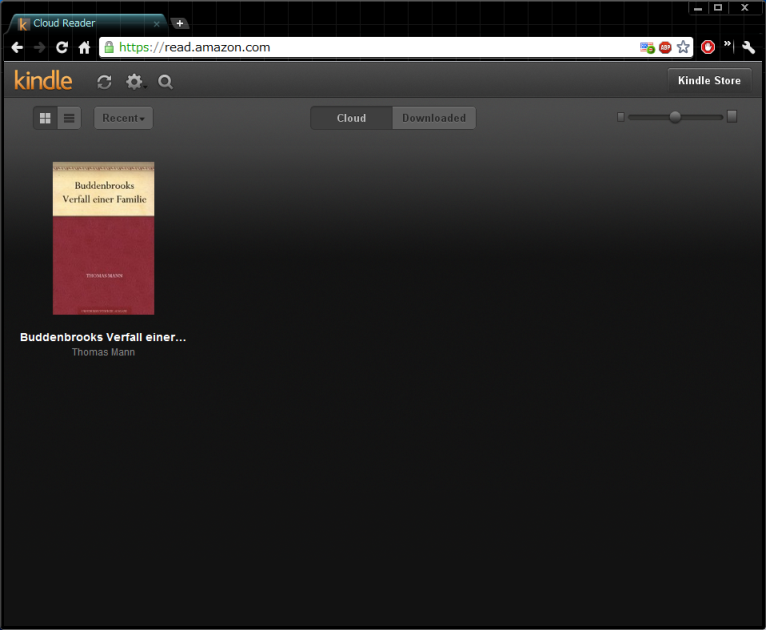
Task: Open the Kindle settings gear menu
Action: (x=134, y=82)
